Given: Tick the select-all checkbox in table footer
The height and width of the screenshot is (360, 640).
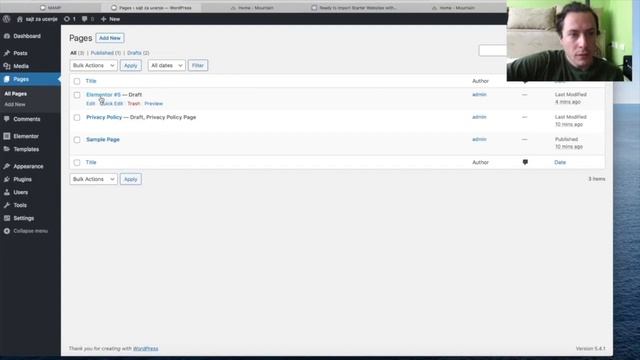Looking at the screenshot, I should (x=77, y=162).
